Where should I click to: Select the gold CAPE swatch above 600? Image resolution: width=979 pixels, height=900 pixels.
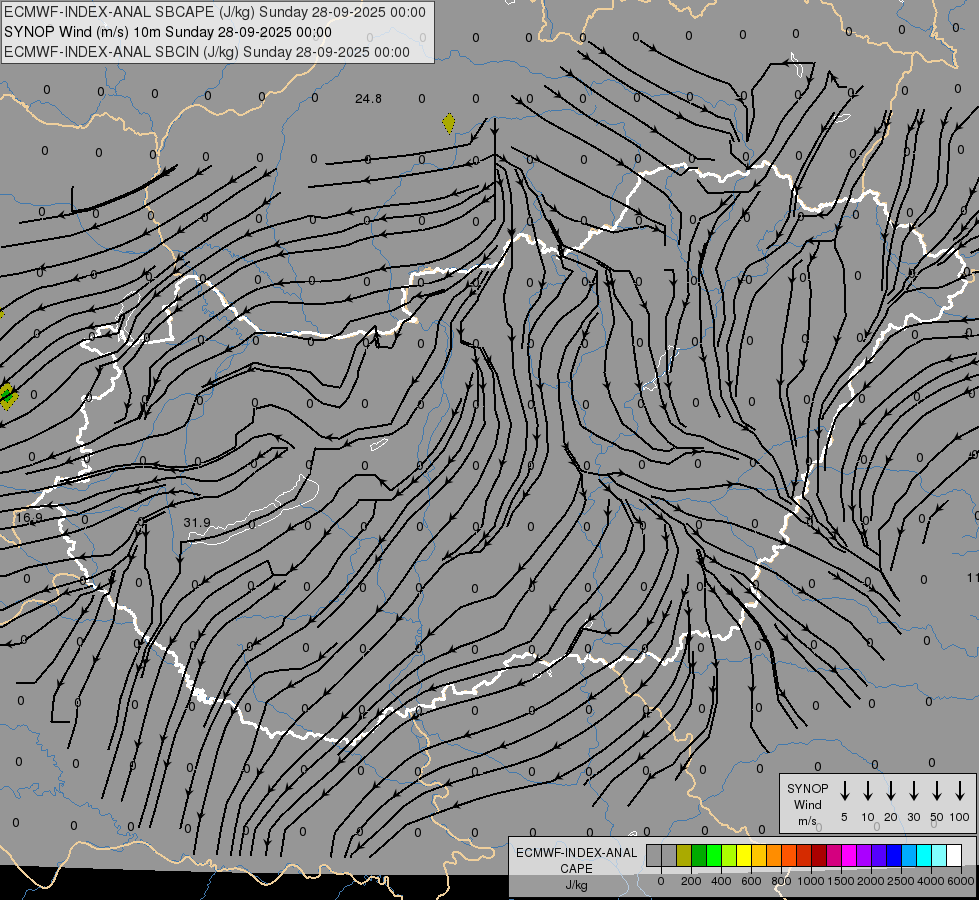coord(759,855)
